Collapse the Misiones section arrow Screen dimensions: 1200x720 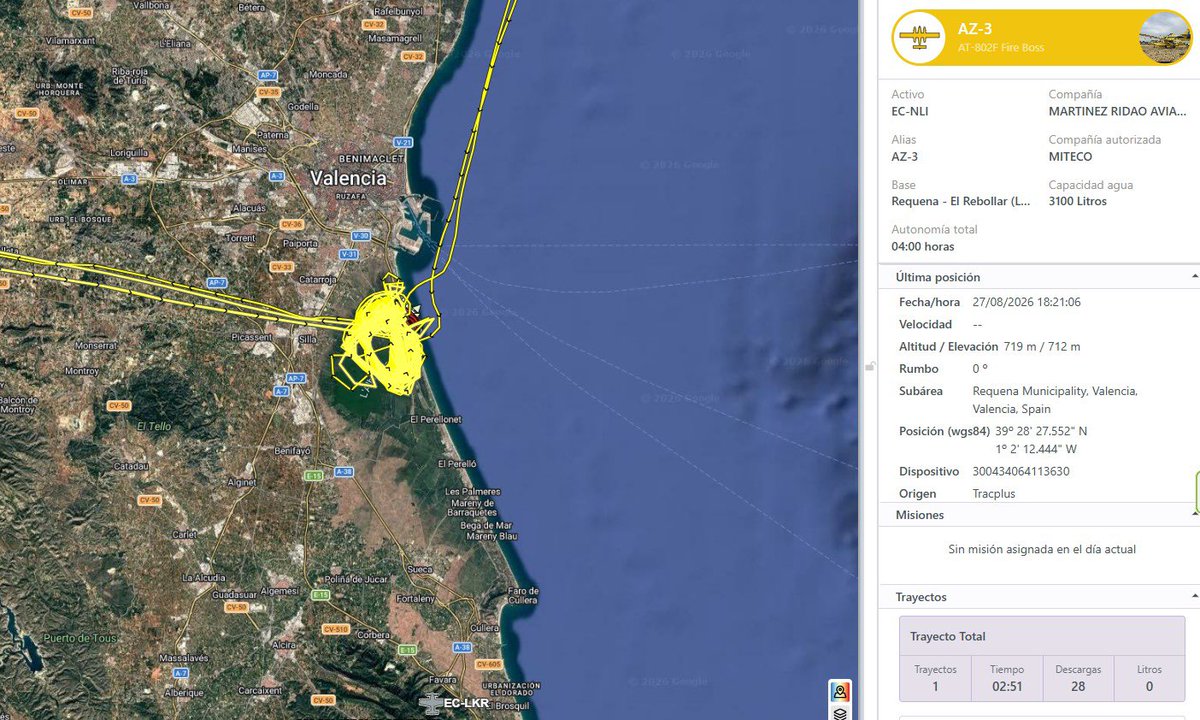tap(1194, 515)
